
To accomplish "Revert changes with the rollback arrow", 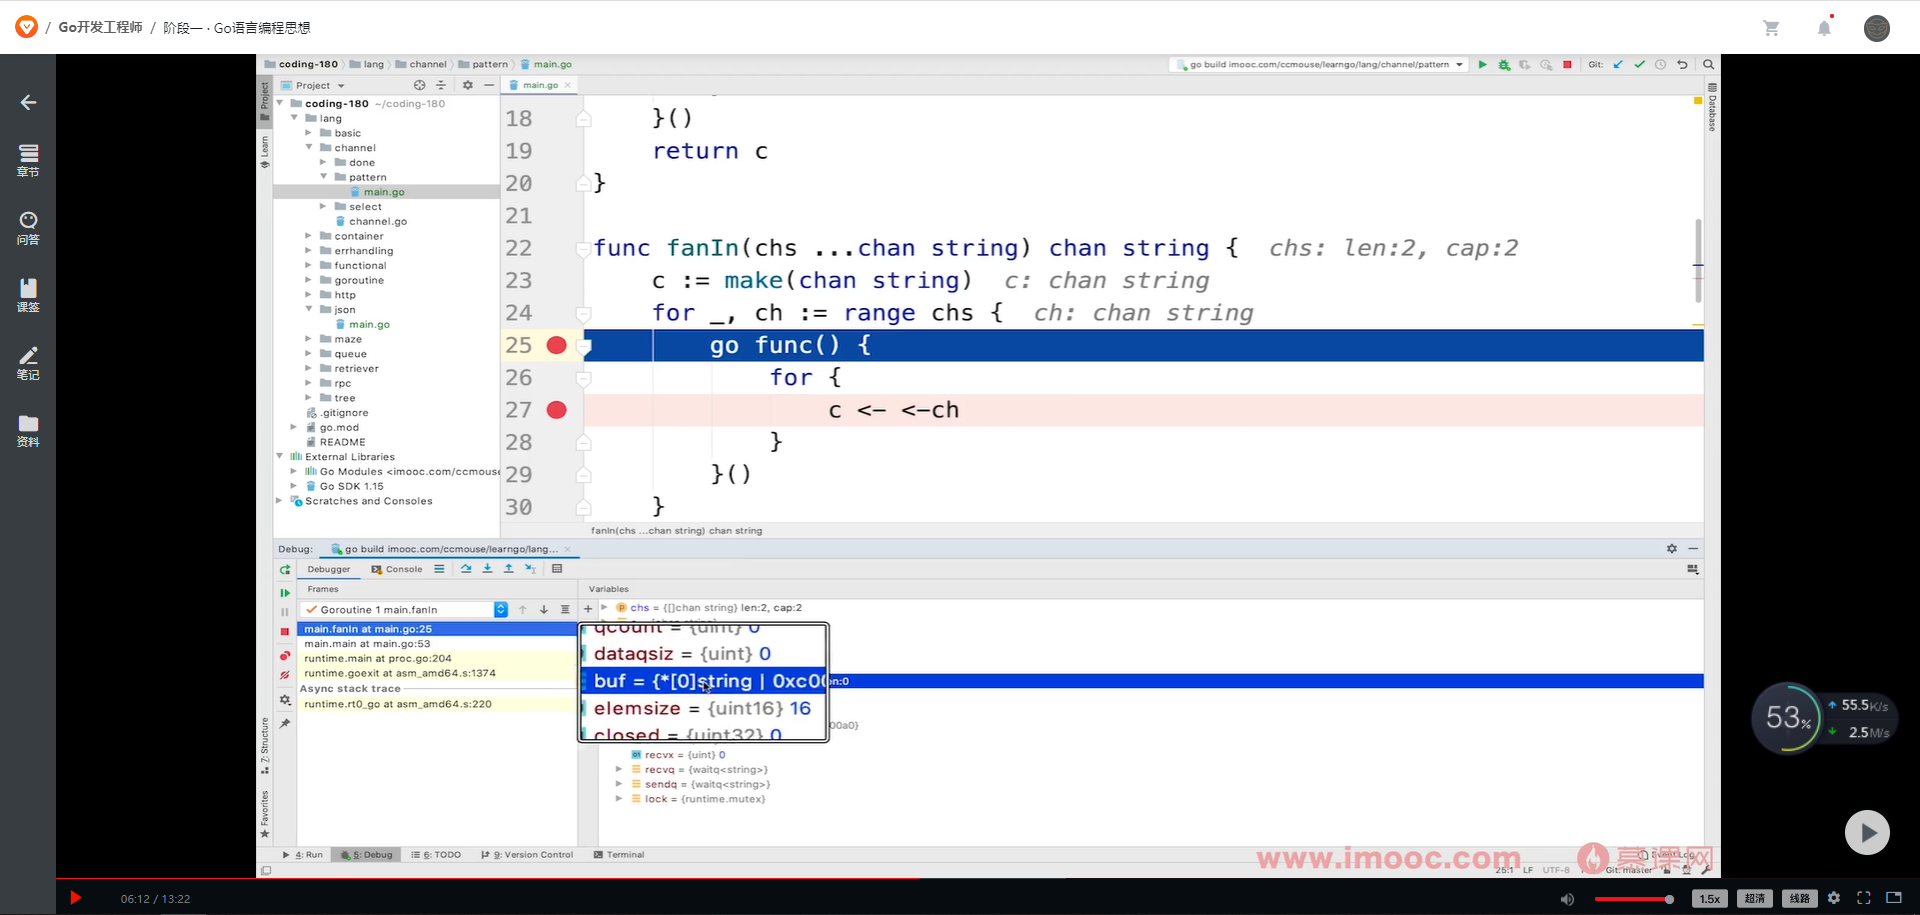I will click(x=1682, y=64).
